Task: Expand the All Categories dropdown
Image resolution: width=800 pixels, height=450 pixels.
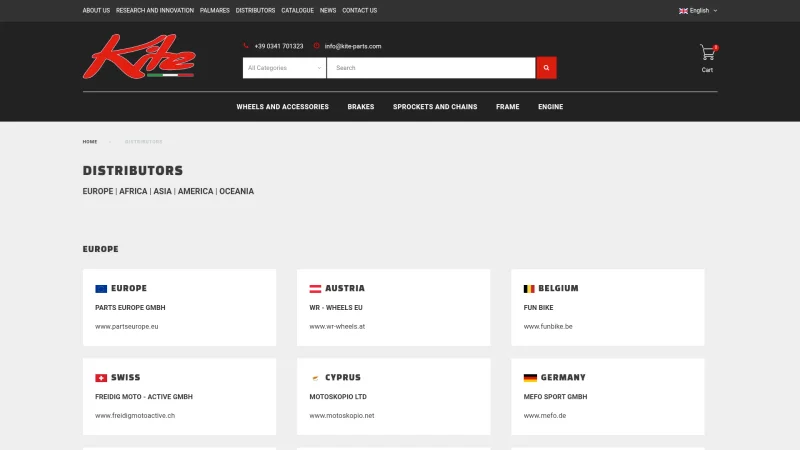Action: pyautogui.click(x=284, y=68)
